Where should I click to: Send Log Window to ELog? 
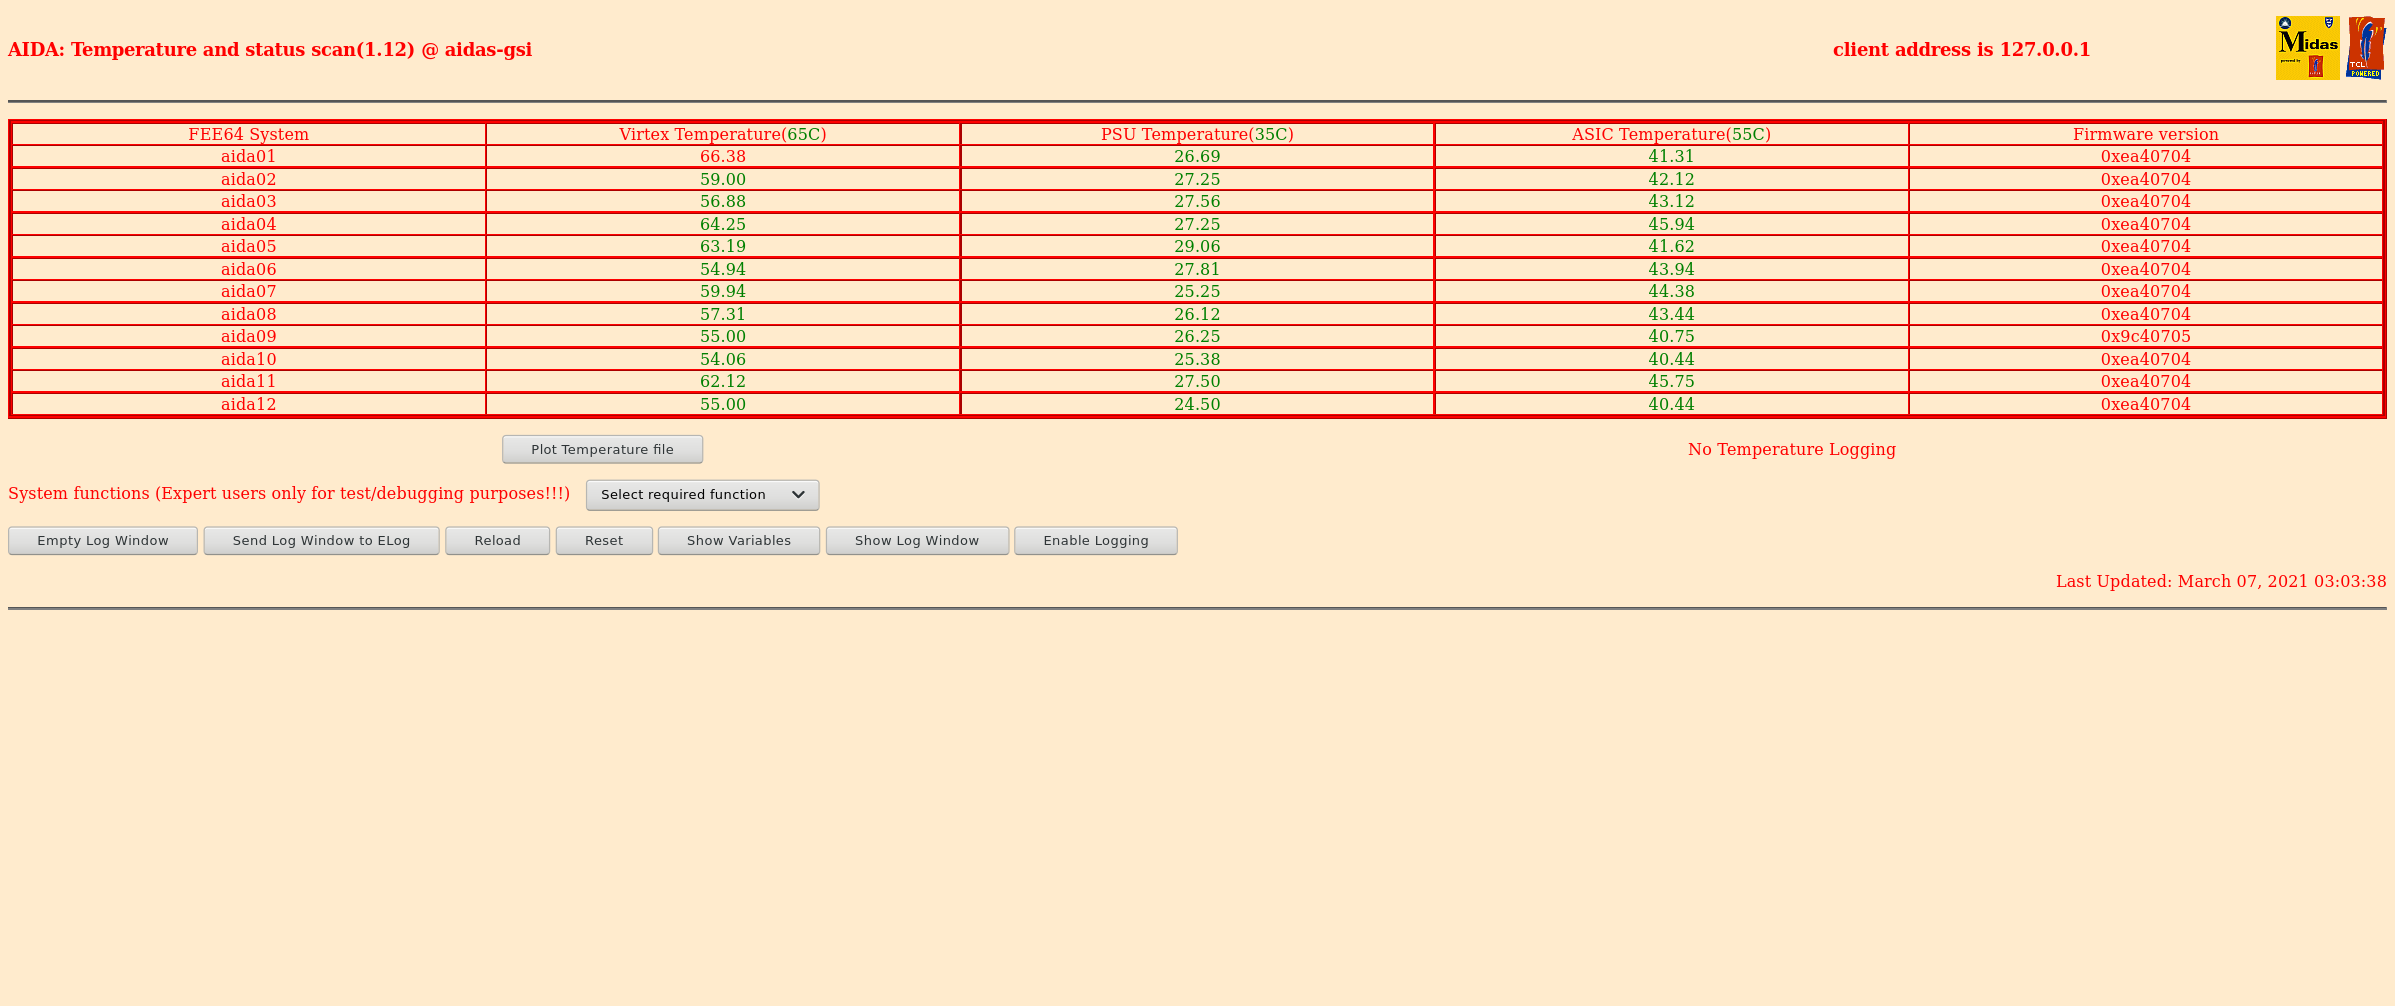[x=321, y=541]
